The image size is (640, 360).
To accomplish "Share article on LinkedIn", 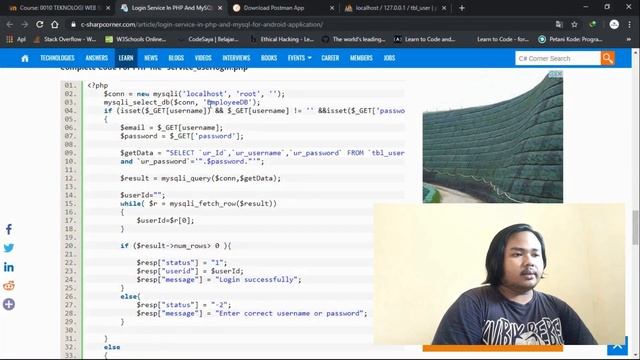I will pos(9,267).
